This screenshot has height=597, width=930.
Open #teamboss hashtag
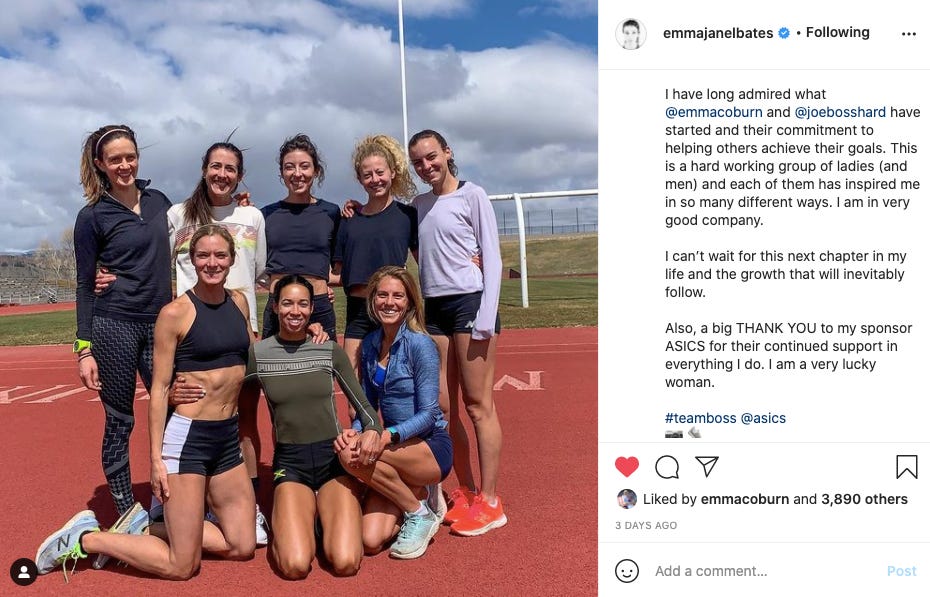pos(700,418)
